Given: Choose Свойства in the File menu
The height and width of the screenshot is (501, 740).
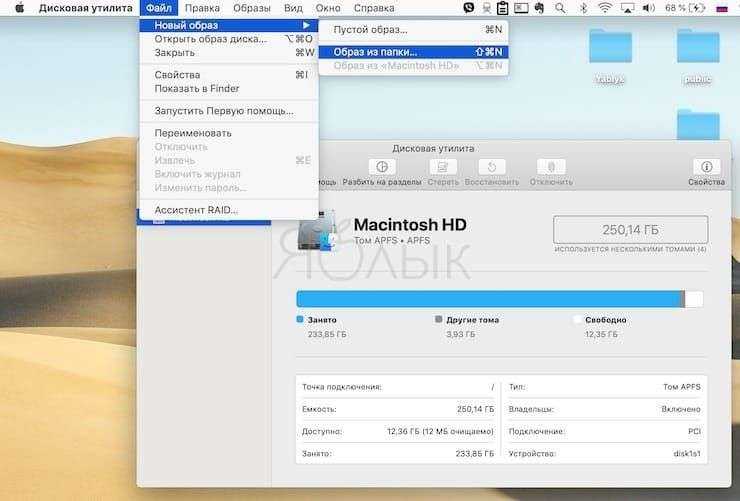Looking at the screenshot, I should click(x=229, y=75).
